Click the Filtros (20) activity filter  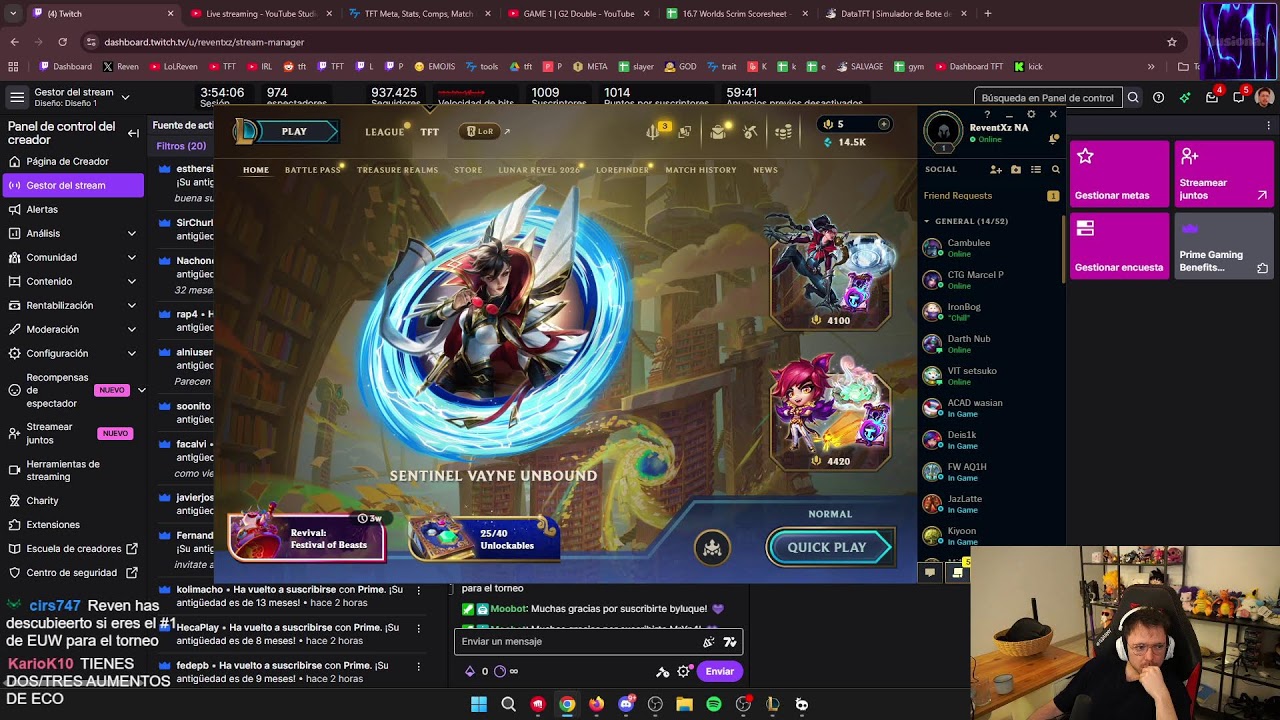tap(181, 146)
